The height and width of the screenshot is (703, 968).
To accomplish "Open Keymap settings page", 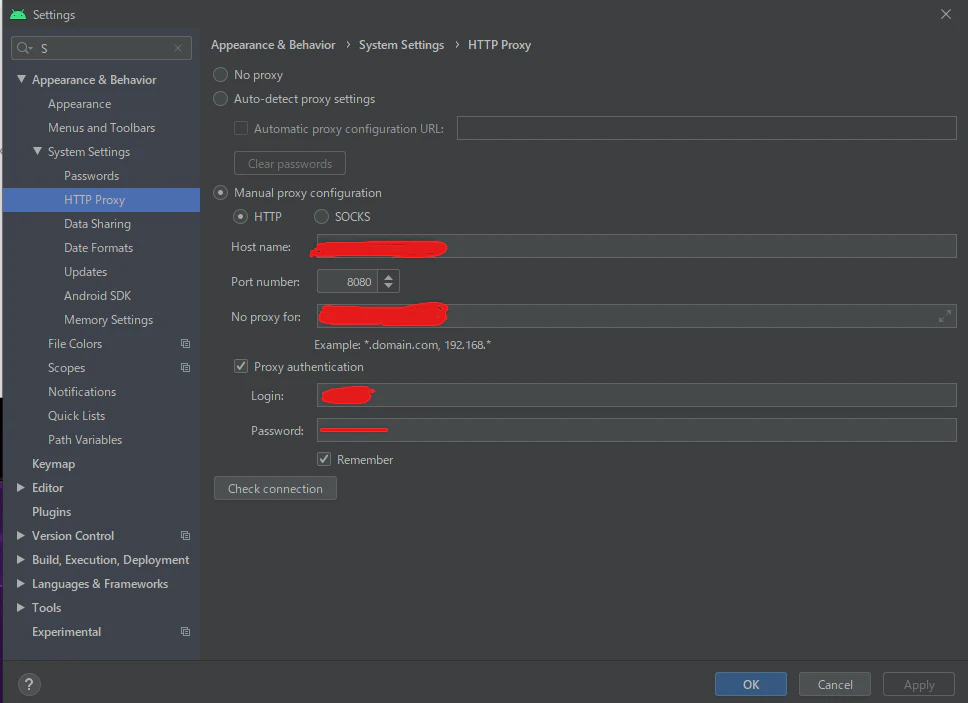I will (x=53, y=464).
